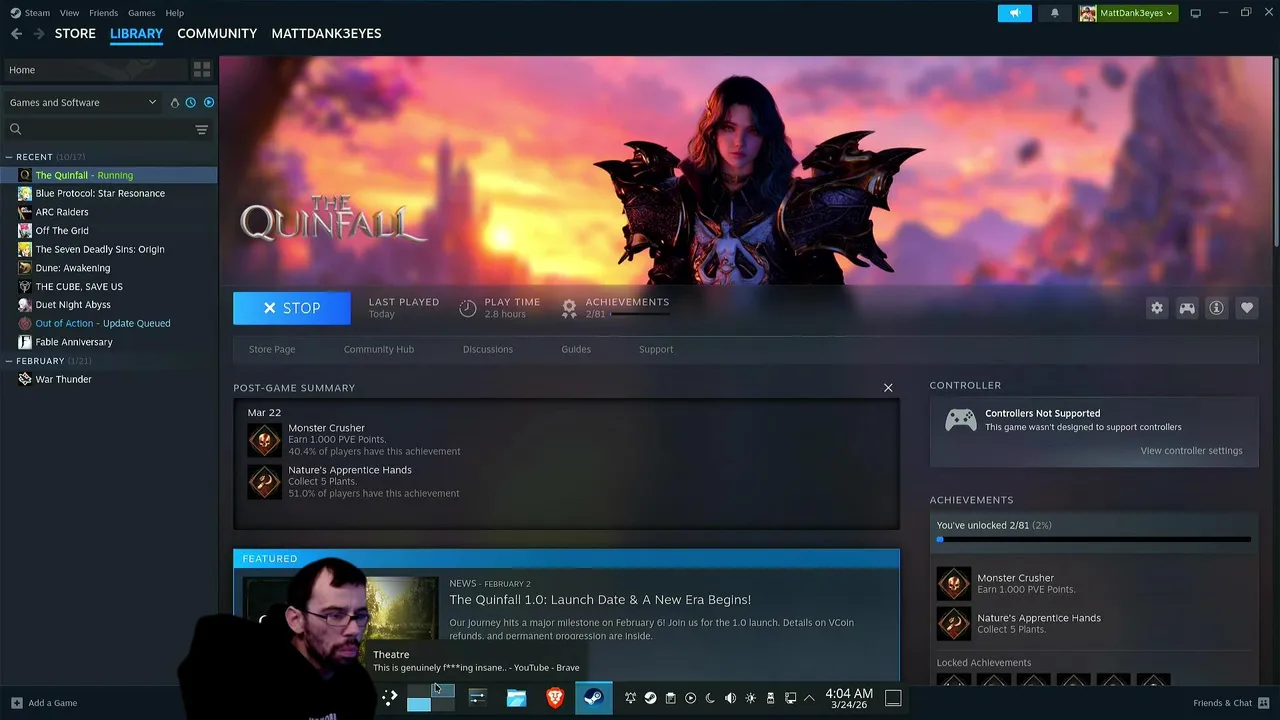
Task: Open the night light moon tray icon
Action: 710,698
